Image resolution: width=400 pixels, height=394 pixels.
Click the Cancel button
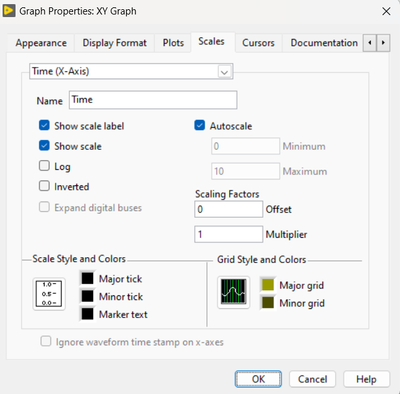pyautogui.click(x=312, y=379)
